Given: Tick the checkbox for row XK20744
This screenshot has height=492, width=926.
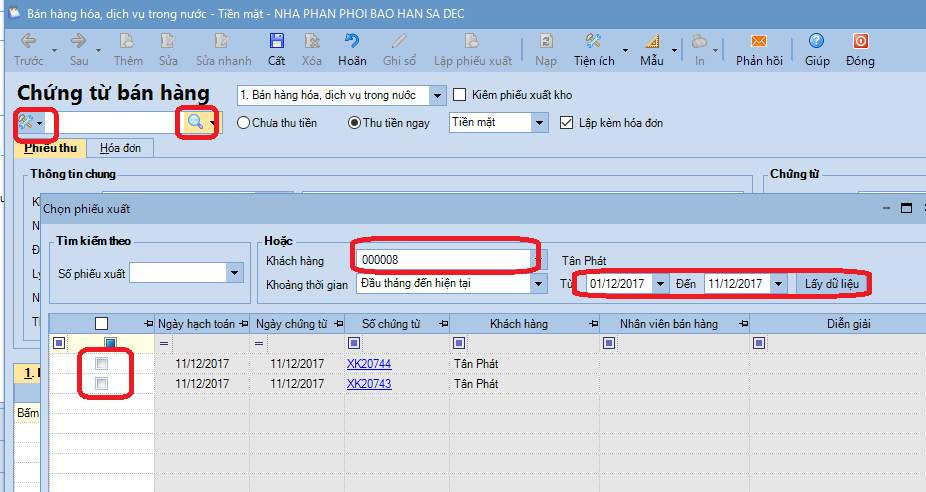Looking at the screenshot, I should (102, 363).
